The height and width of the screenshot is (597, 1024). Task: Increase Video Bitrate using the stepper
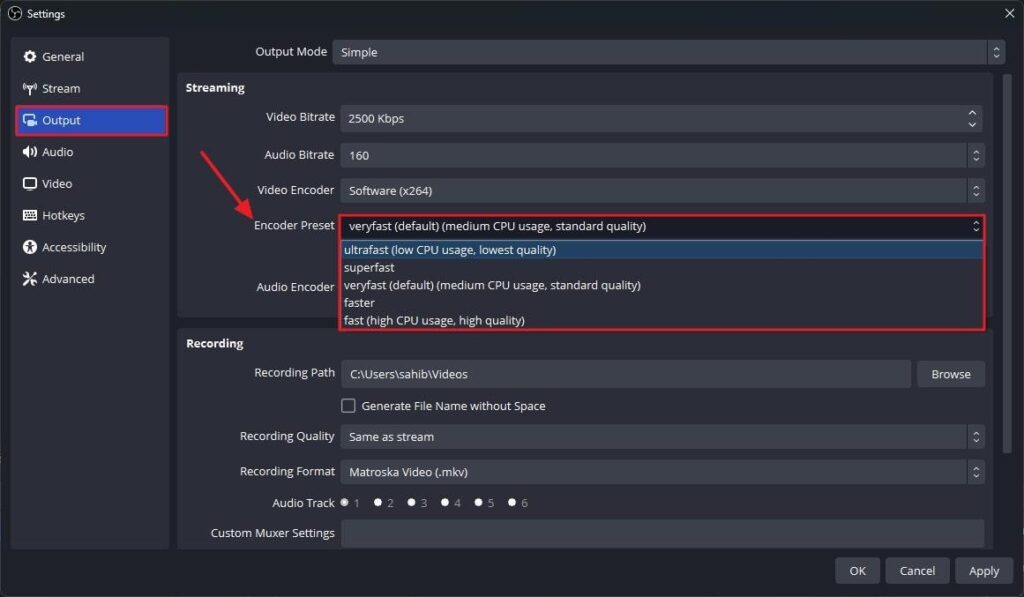[971, 113]
